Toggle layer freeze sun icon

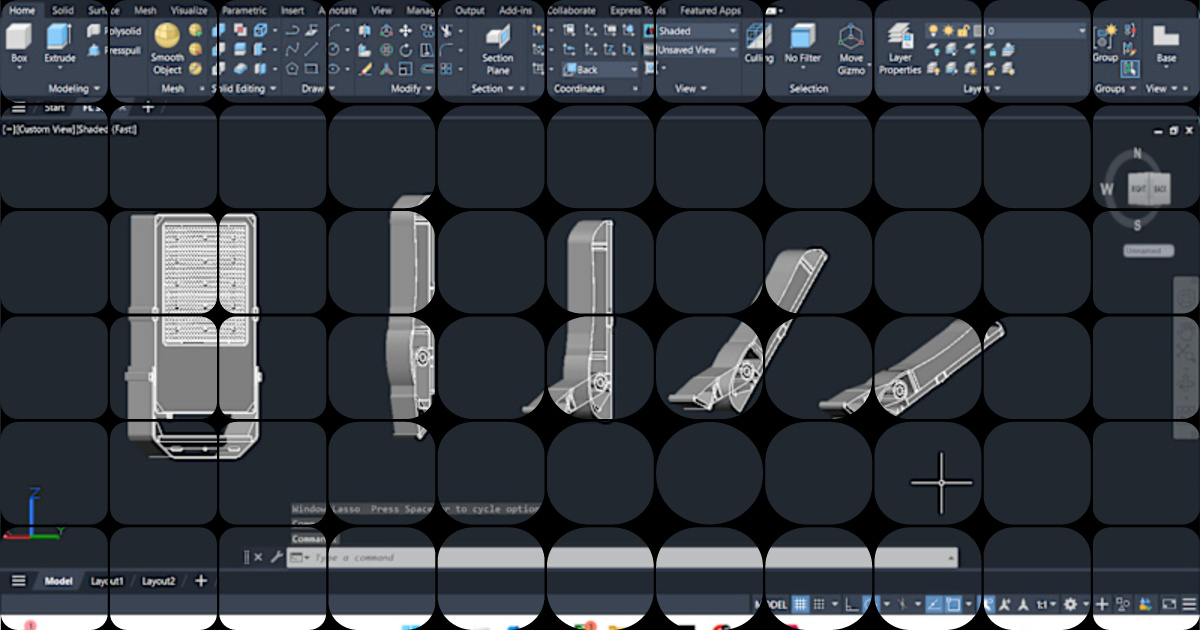point(948,31)
